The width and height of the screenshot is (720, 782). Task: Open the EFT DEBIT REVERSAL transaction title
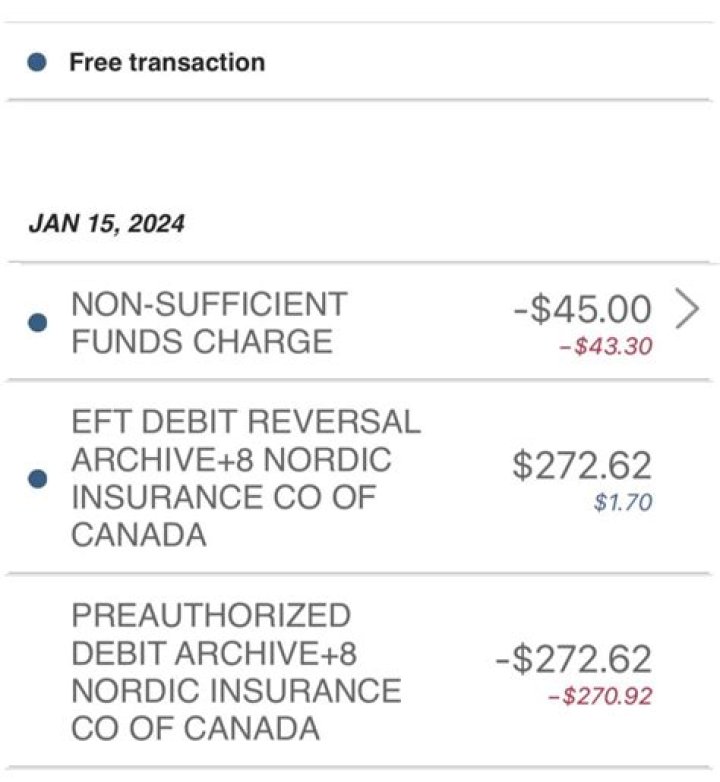pyautogui.click(x=246, y=422)
